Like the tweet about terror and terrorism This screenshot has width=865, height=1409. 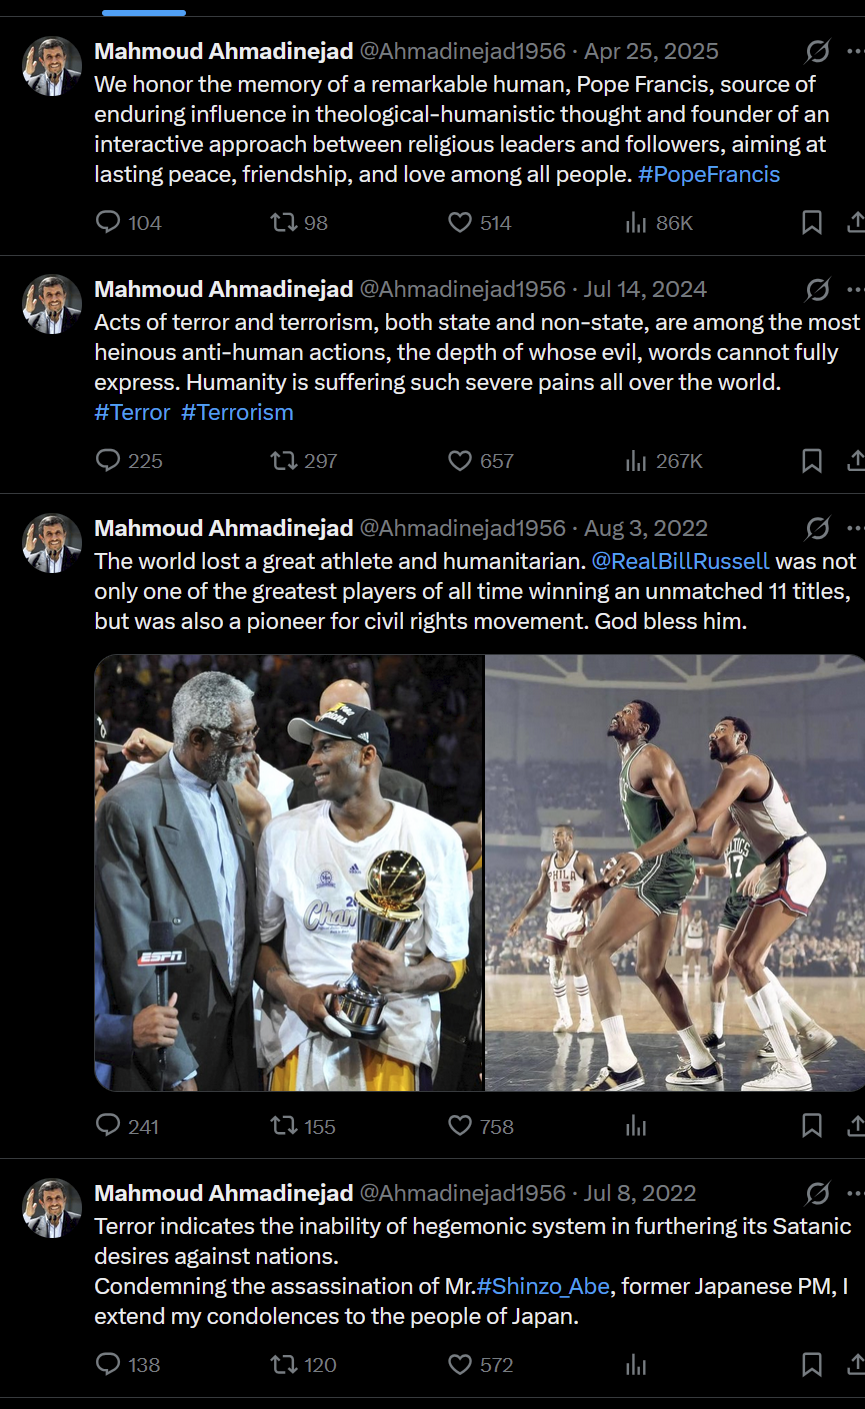coord(460,460)
